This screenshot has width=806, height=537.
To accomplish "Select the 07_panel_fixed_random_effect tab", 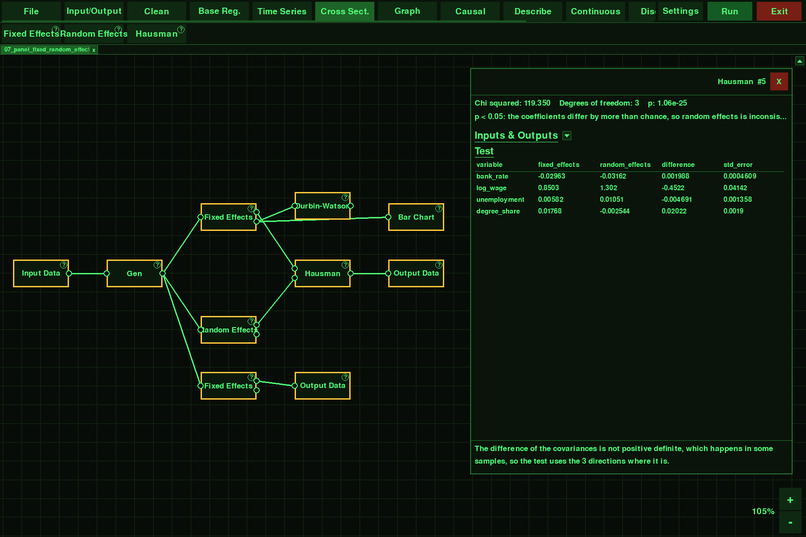I will 47,50.
